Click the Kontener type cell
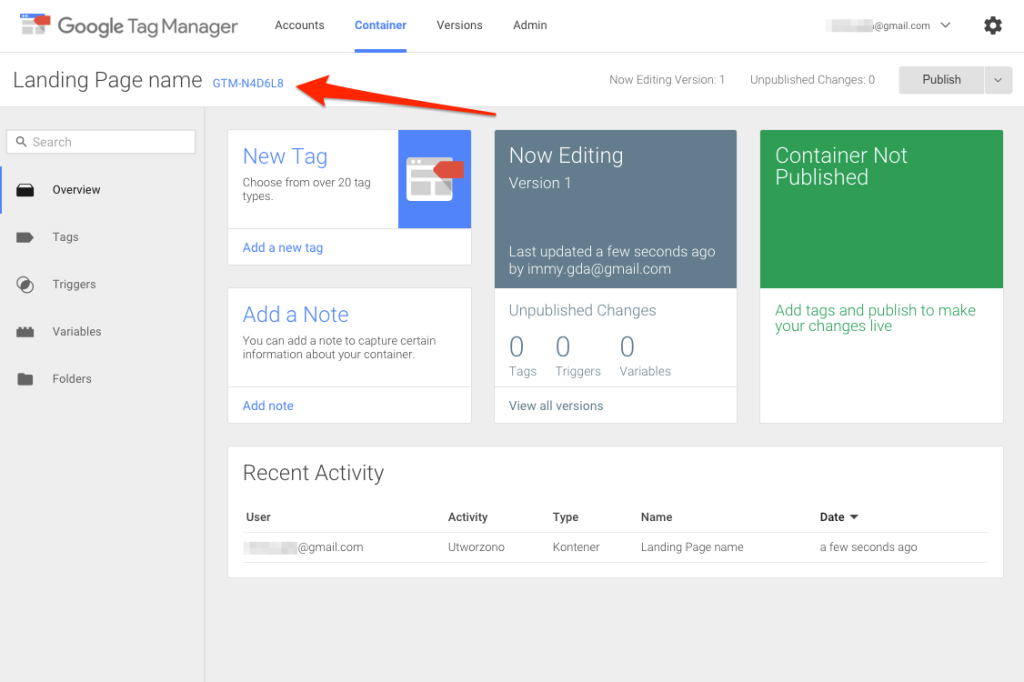 (x=576, y=547)
